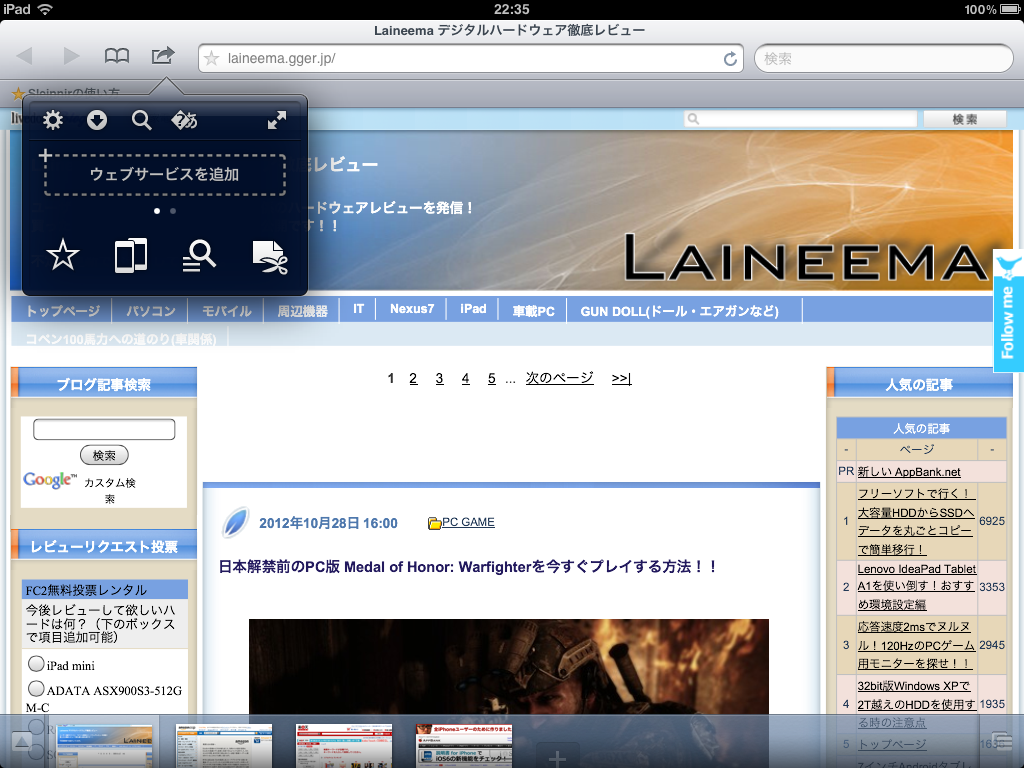
Task: Select the ADATA ASX900S3-512GM-C radio option
Action: 36,689
